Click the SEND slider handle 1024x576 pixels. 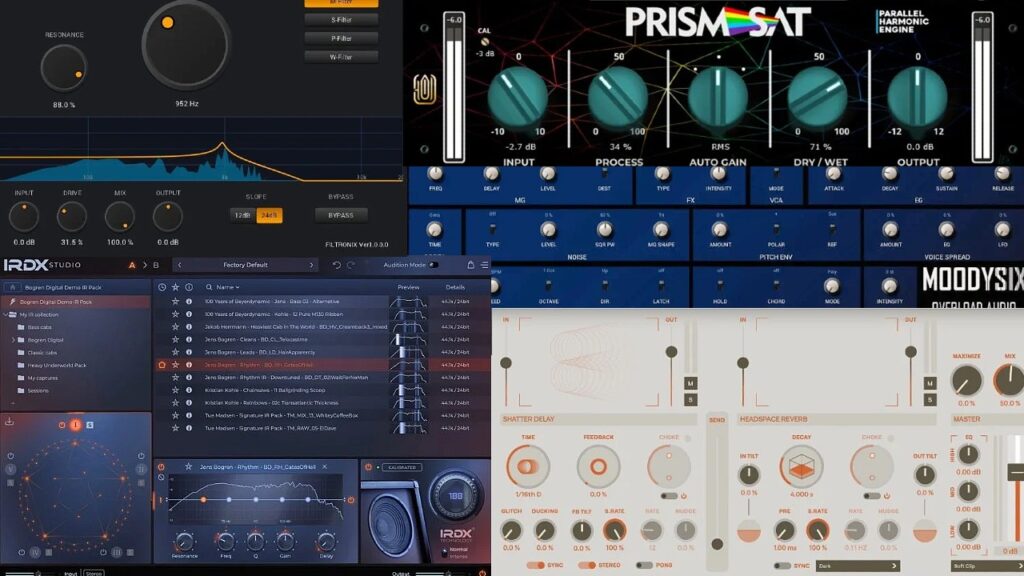point(717,544)
